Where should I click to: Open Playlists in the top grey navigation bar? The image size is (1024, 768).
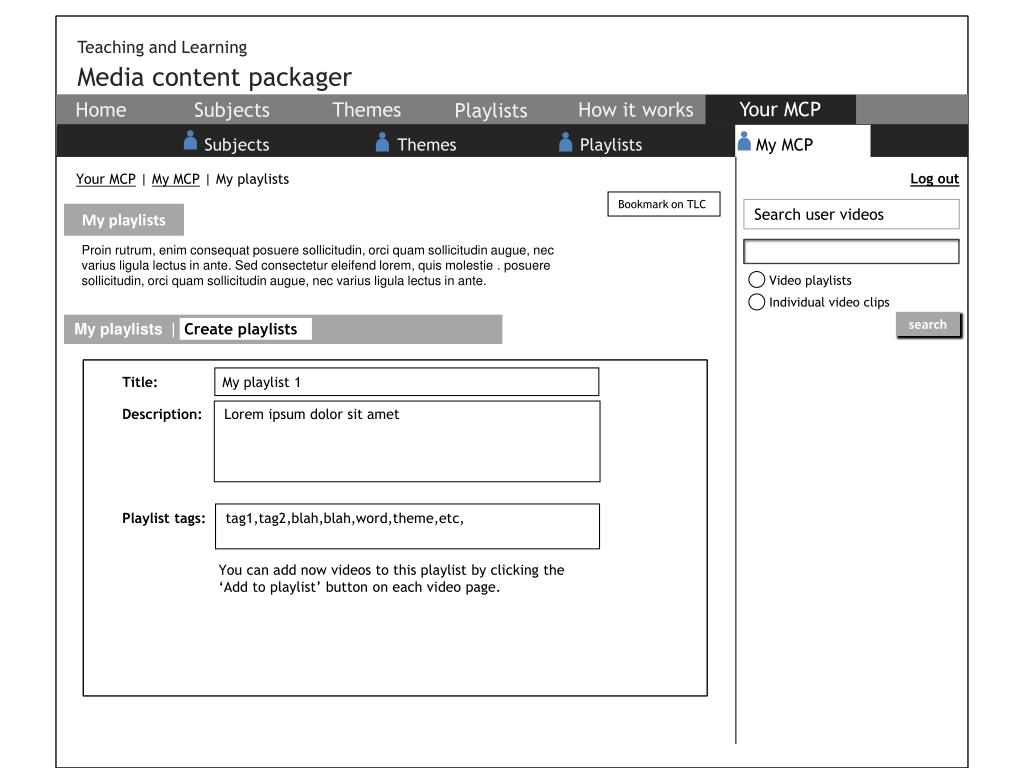point(491,110)
